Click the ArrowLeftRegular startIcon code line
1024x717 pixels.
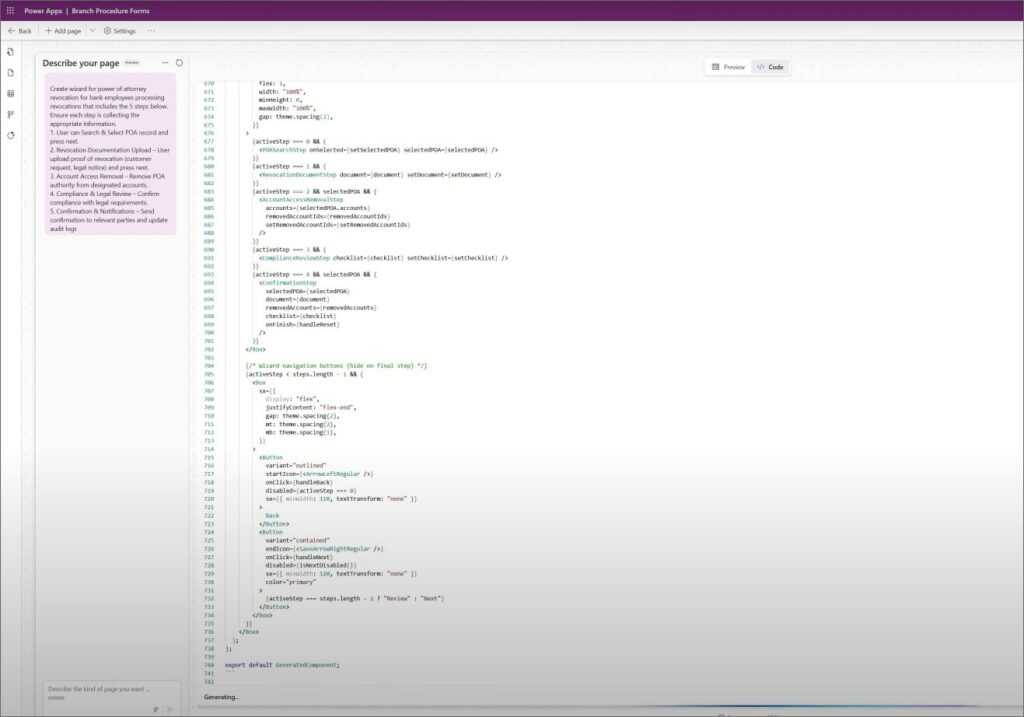[319, 474]
